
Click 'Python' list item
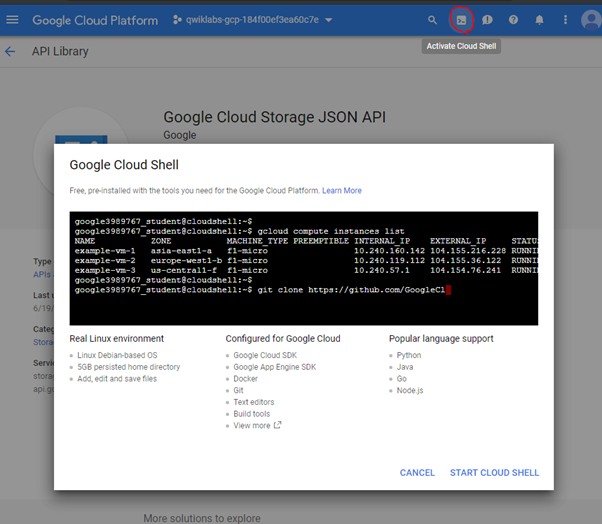point(409,355)
